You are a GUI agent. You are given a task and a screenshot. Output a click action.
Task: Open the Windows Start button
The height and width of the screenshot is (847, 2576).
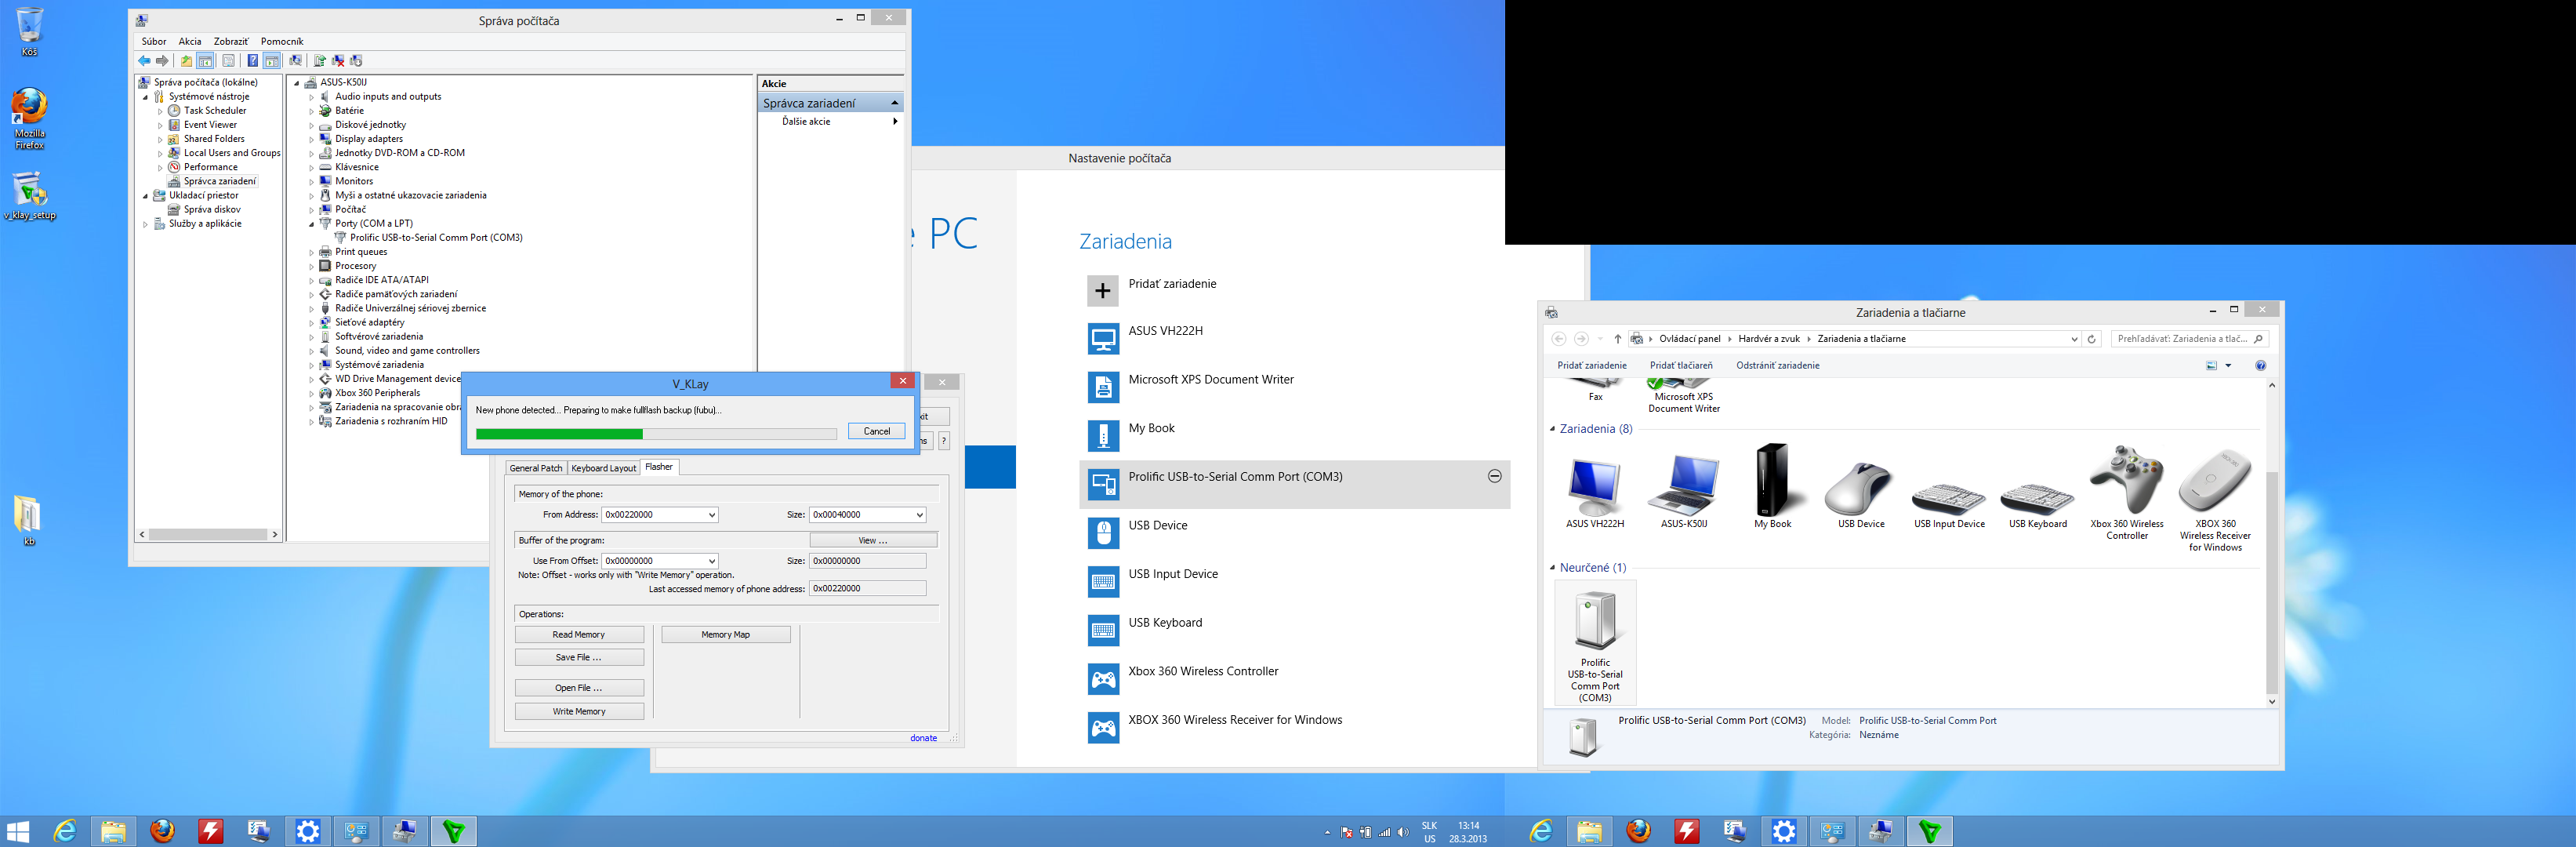18,831
